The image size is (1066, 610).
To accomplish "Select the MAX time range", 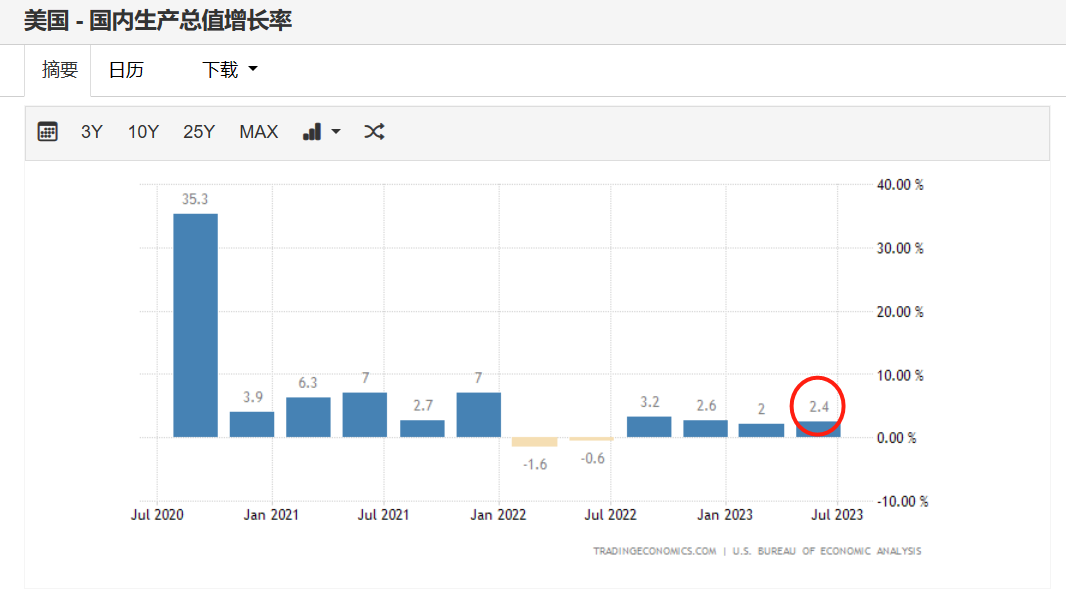I will tap(258, 132).
